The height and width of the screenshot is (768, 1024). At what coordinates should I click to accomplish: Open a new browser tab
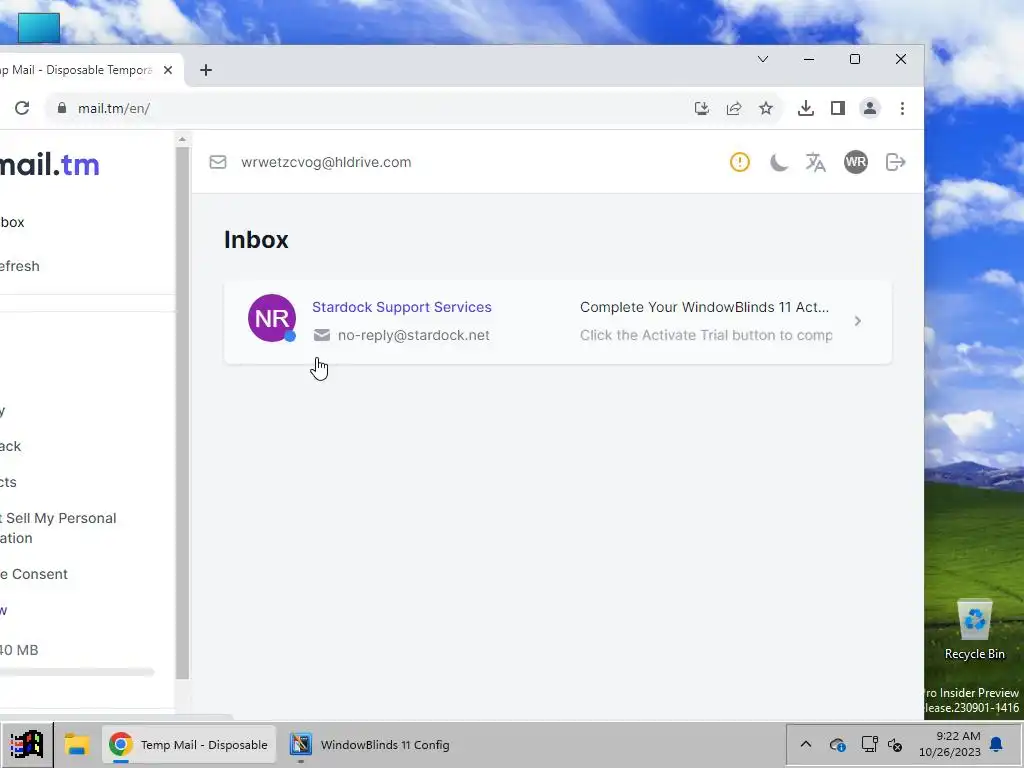[206, 70]
